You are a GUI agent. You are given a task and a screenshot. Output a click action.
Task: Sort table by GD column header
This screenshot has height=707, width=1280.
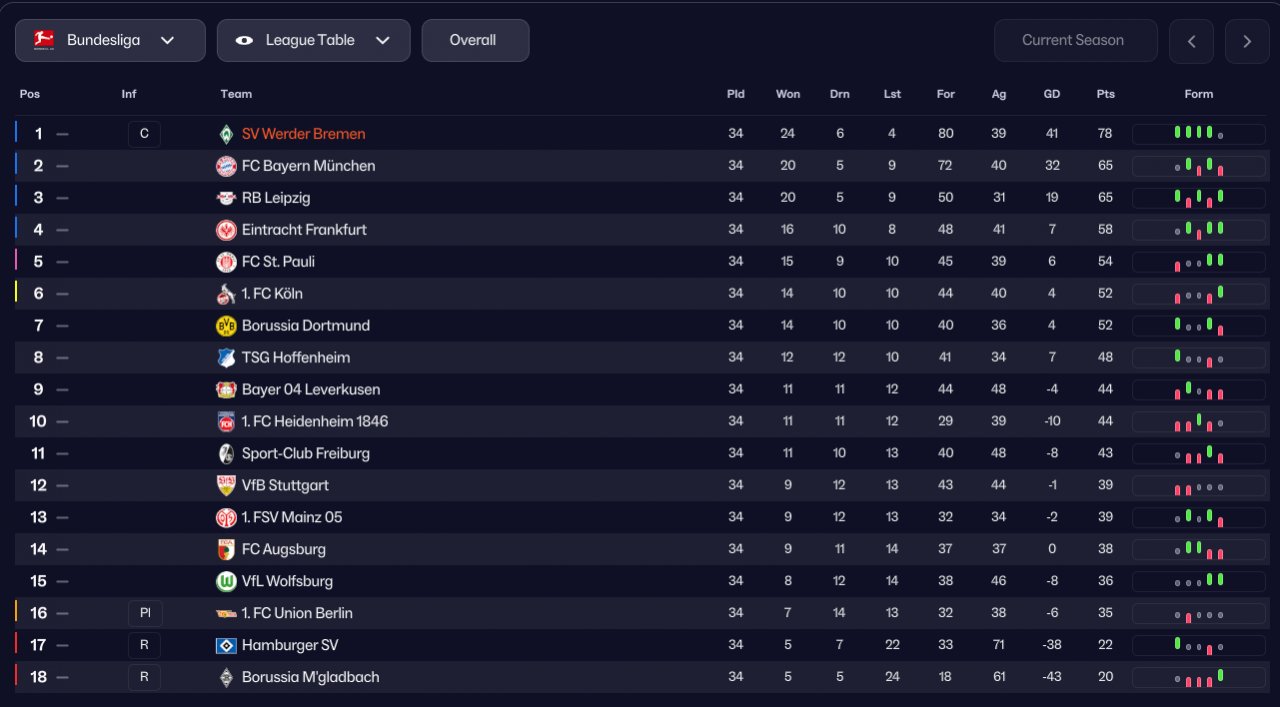click(x=1052, y=94)
